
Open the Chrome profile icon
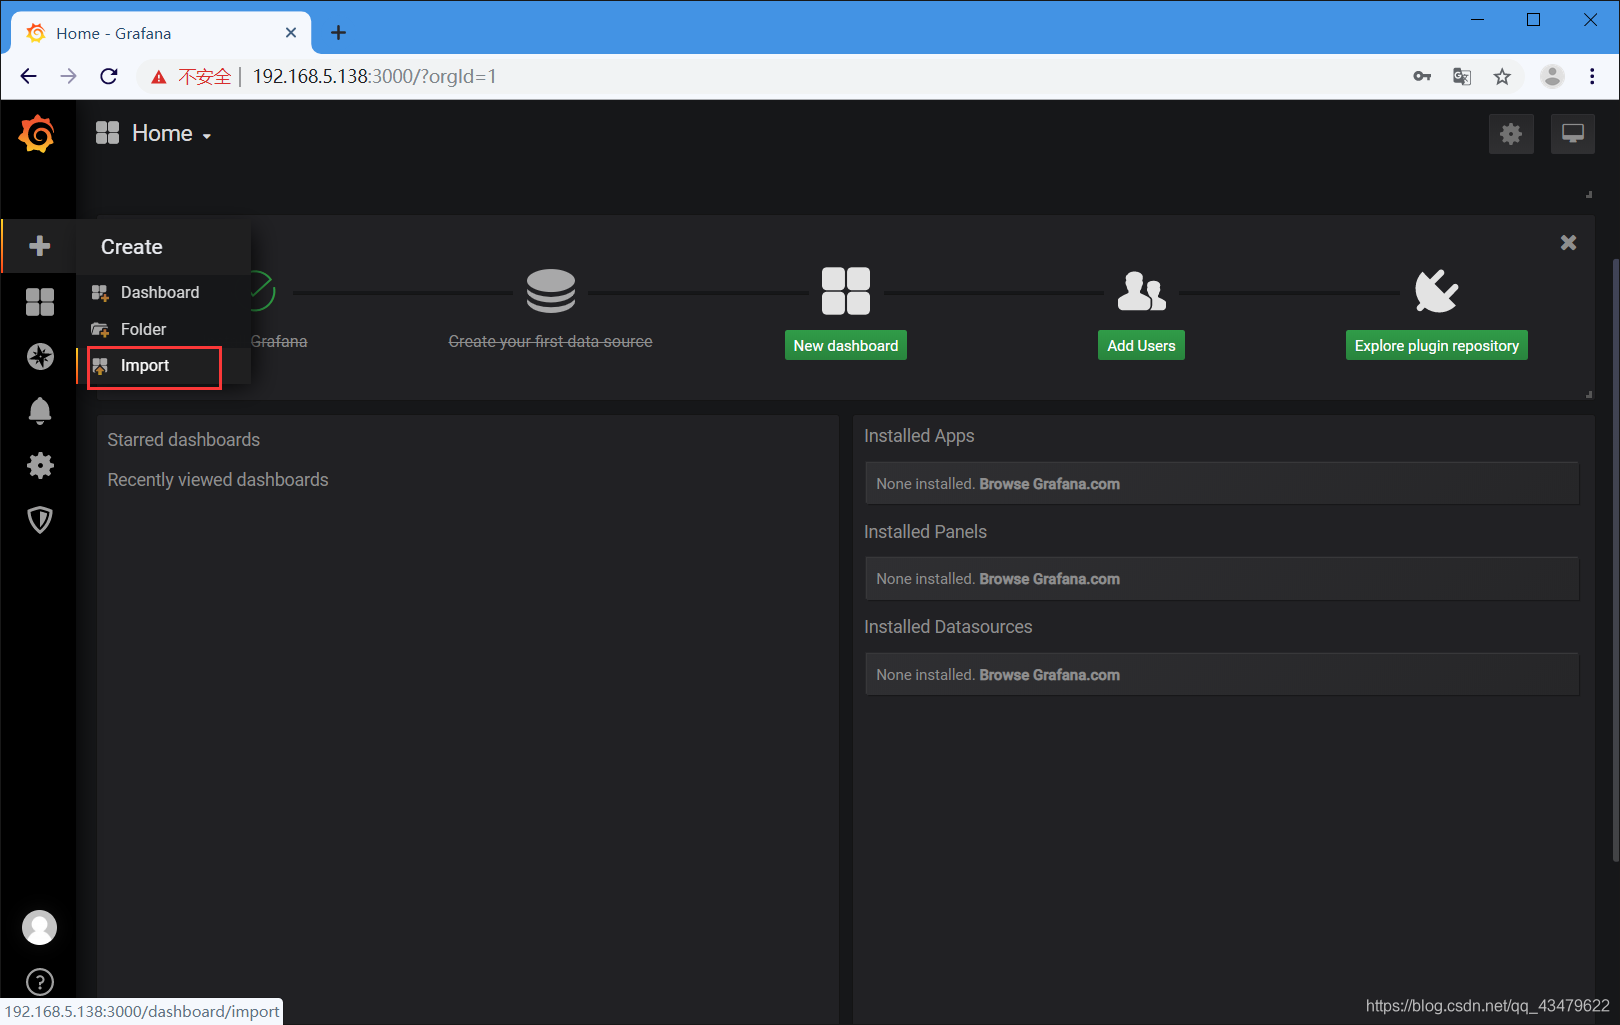pyautogui.click(x=1552, y=76)
